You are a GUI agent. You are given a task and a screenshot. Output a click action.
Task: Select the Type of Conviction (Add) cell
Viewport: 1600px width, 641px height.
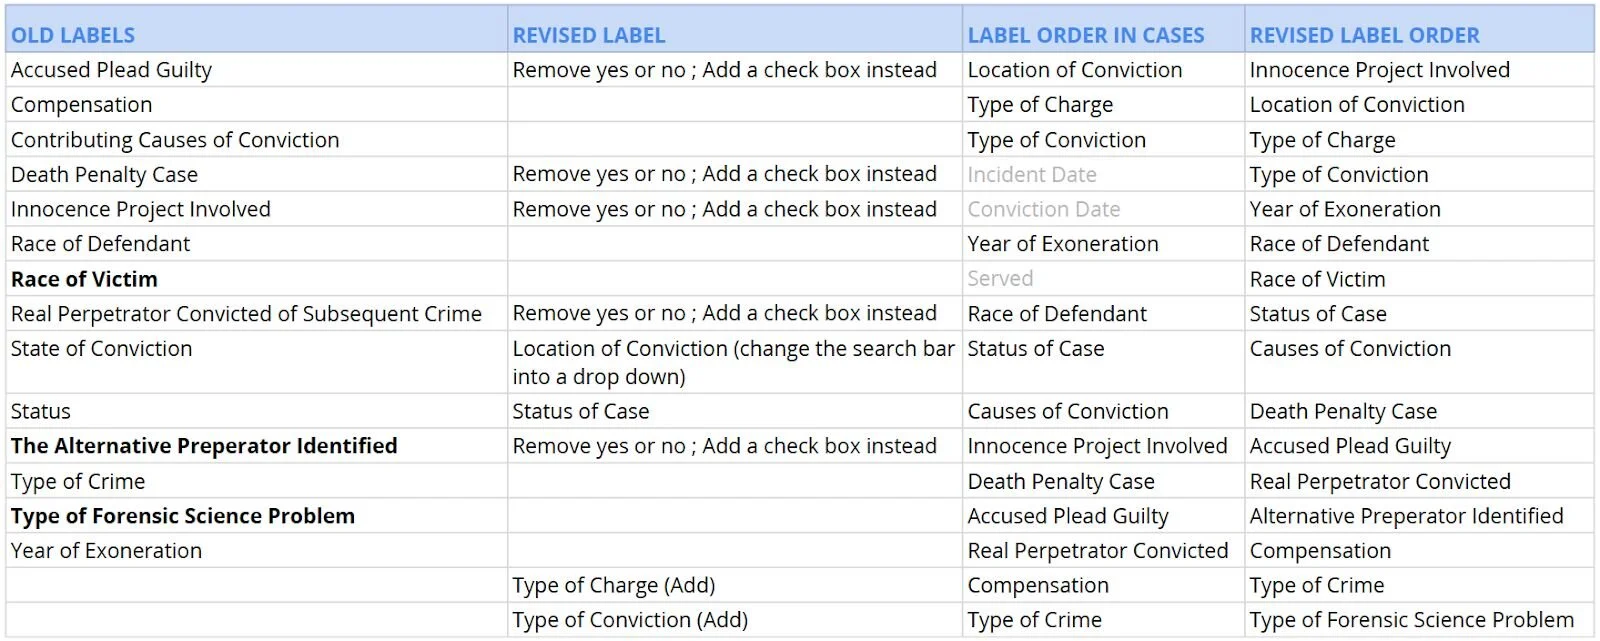(x=735, y=620)
